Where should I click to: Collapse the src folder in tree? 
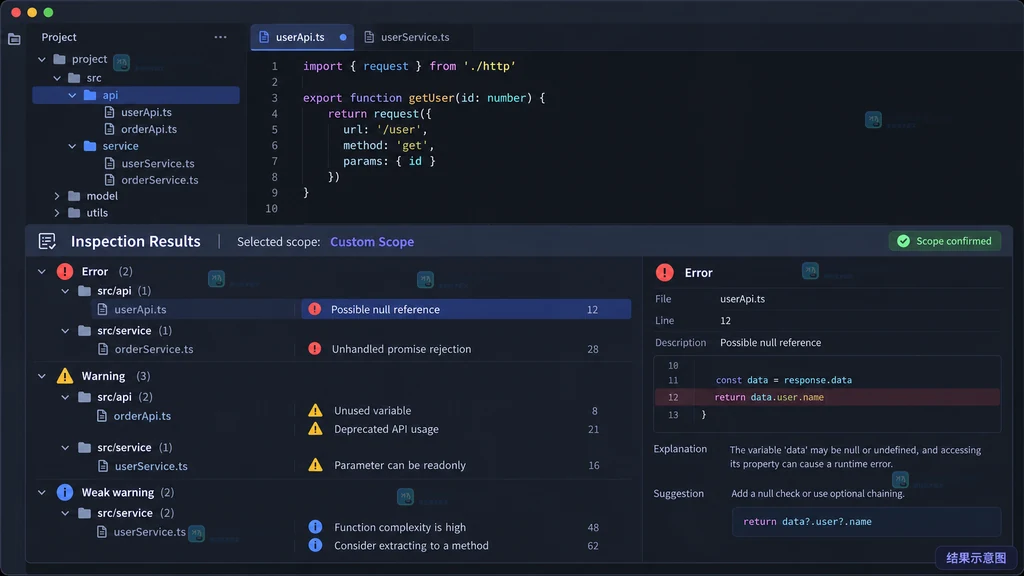tap(57, 78)
